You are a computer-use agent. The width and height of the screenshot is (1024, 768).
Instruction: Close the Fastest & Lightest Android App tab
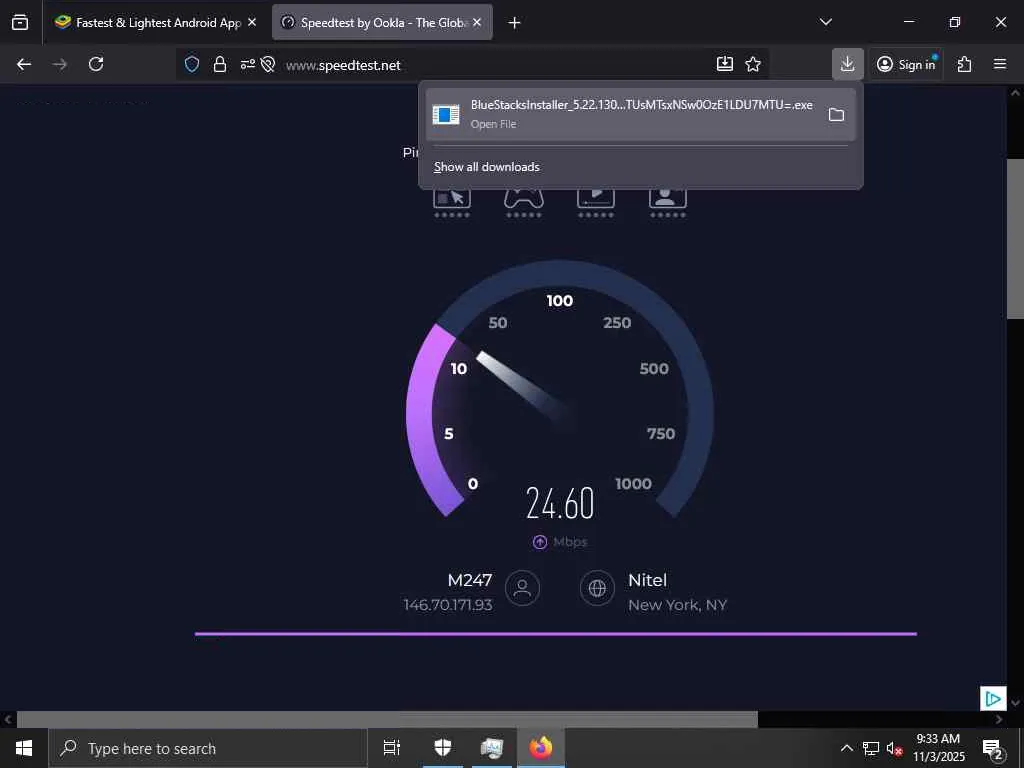point(252,22)
